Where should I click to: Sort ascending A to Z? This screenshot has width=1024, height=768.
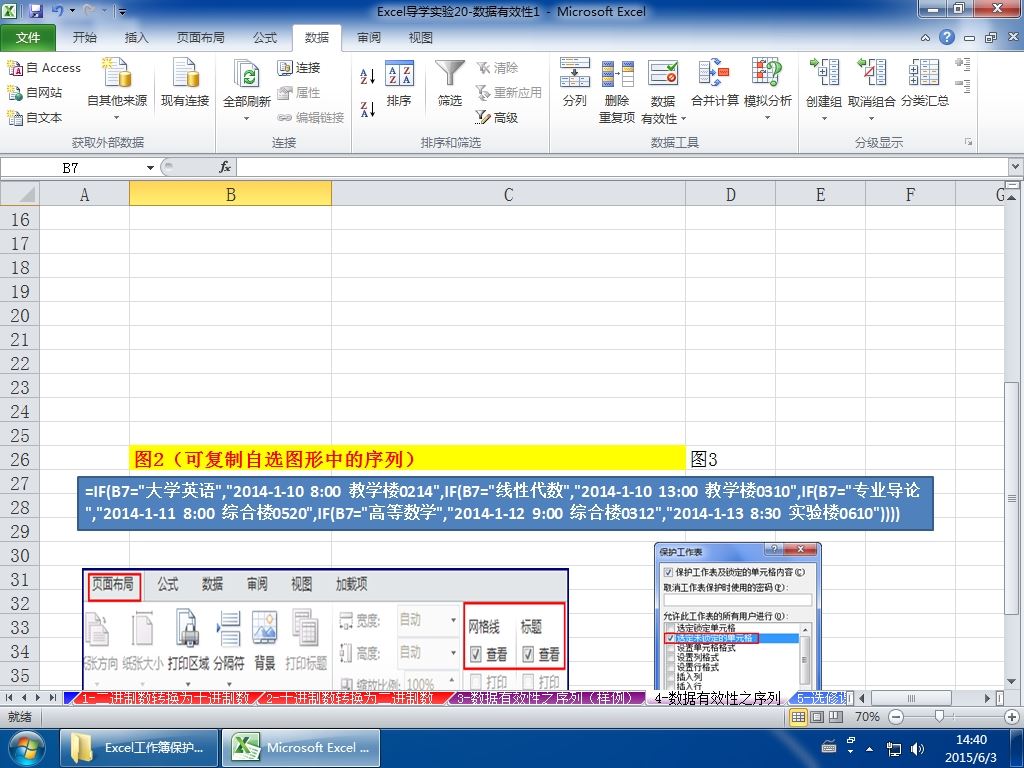[368, 76]
